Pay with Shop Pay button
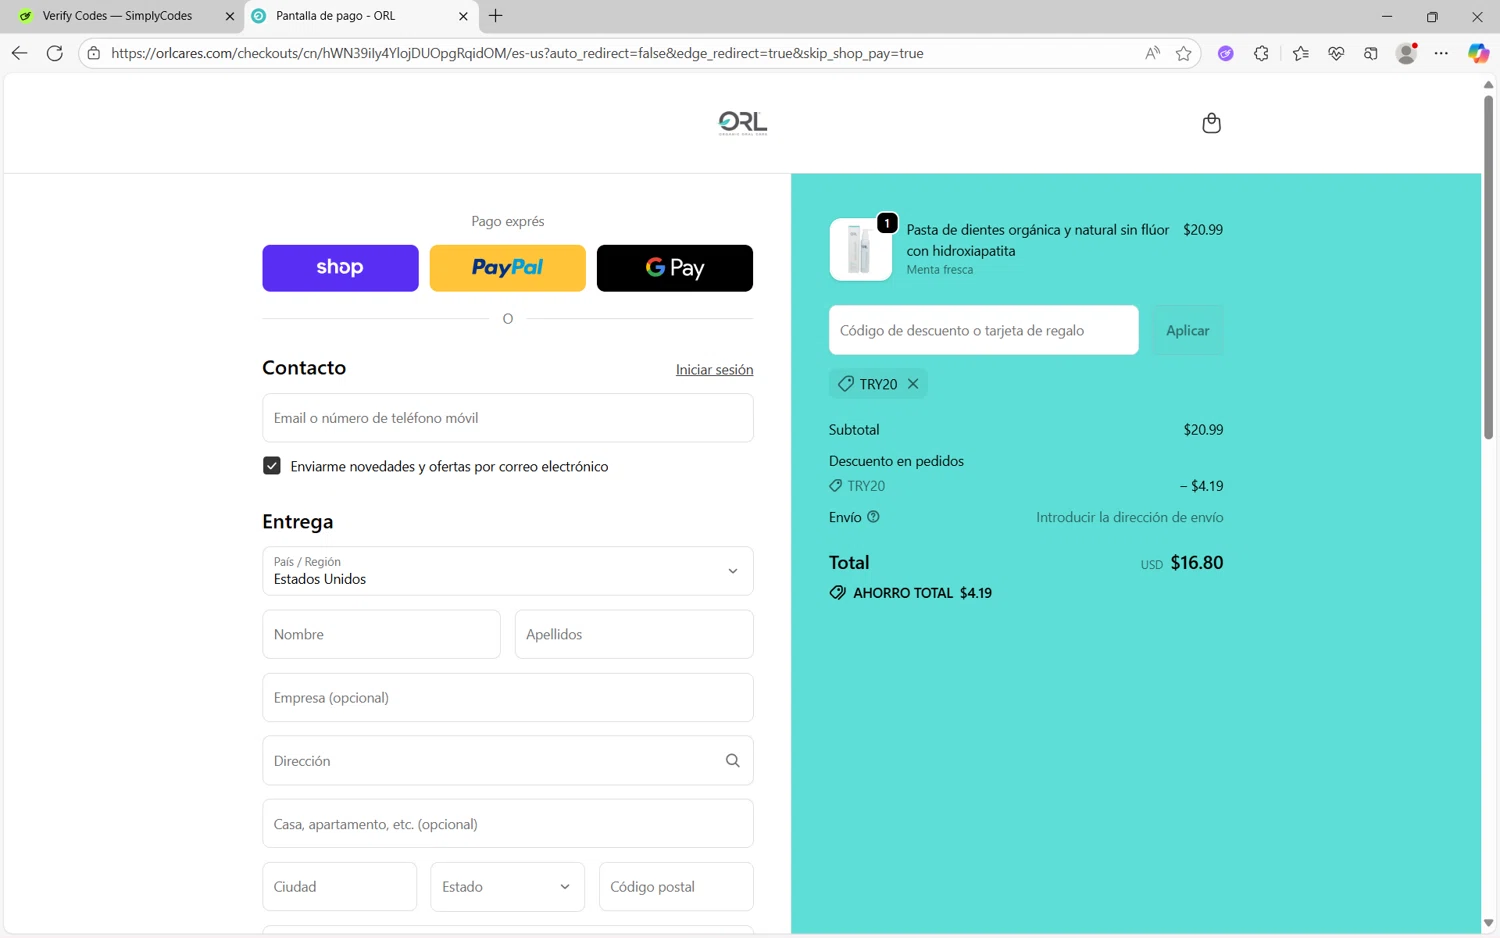This screenshot has height=938, width=1500. (340, 268)
